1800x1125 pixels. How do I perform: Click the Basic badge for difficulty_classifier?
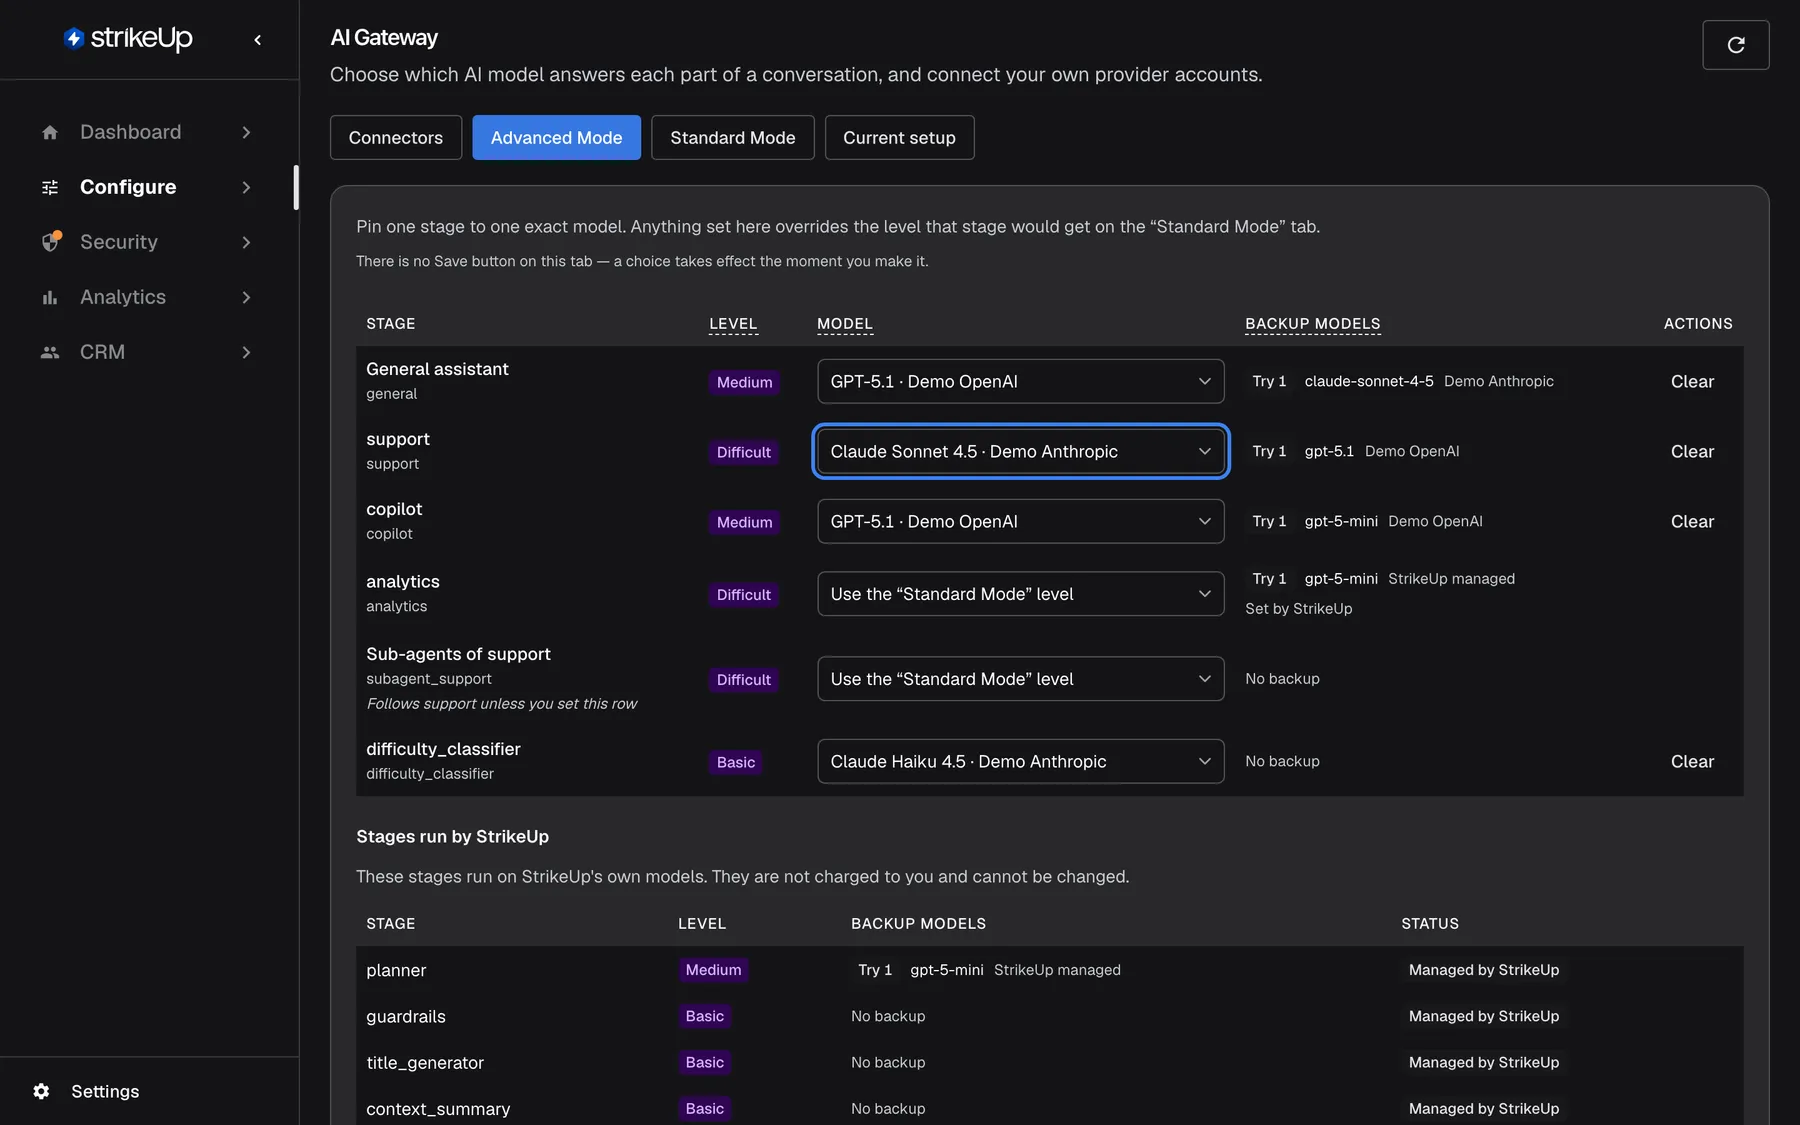point(736,762)
